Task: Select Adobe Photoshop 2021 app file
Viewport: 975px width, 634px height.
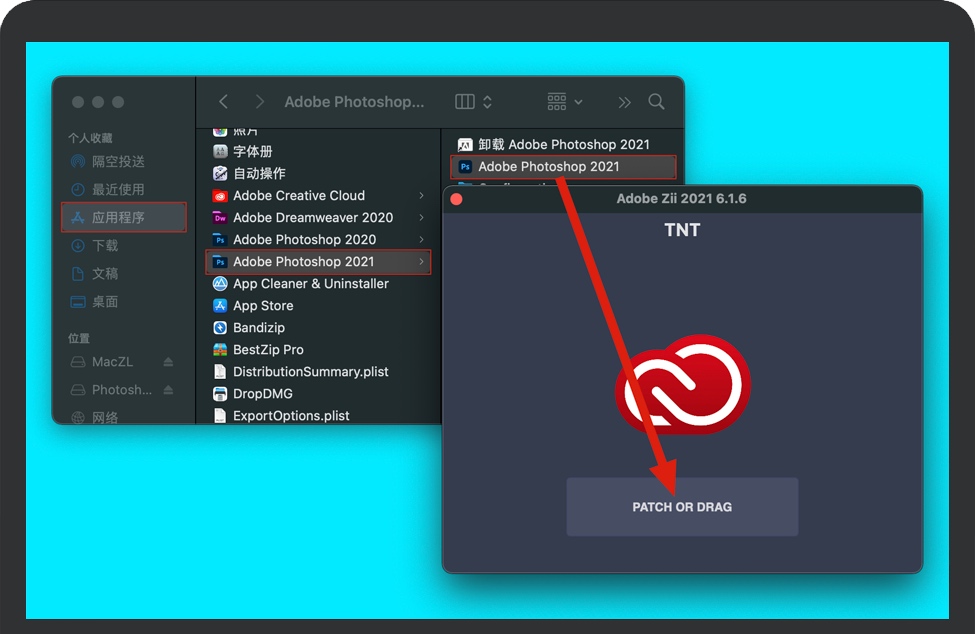Action: 563,167
